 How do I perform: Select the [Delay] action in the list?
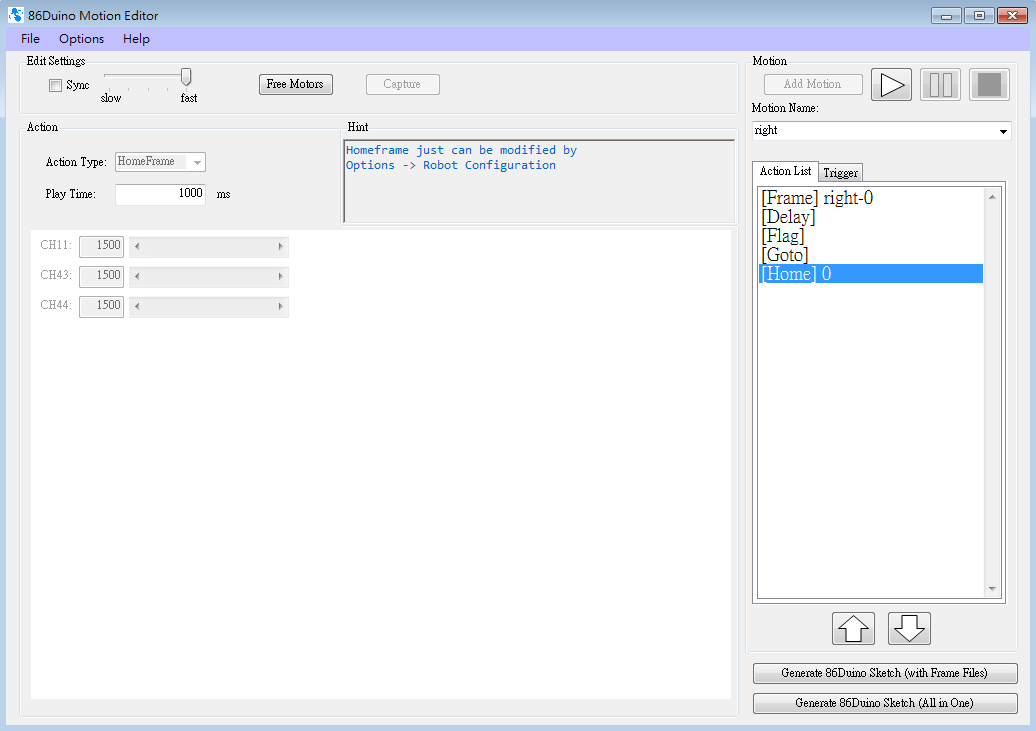pos(870,217)
